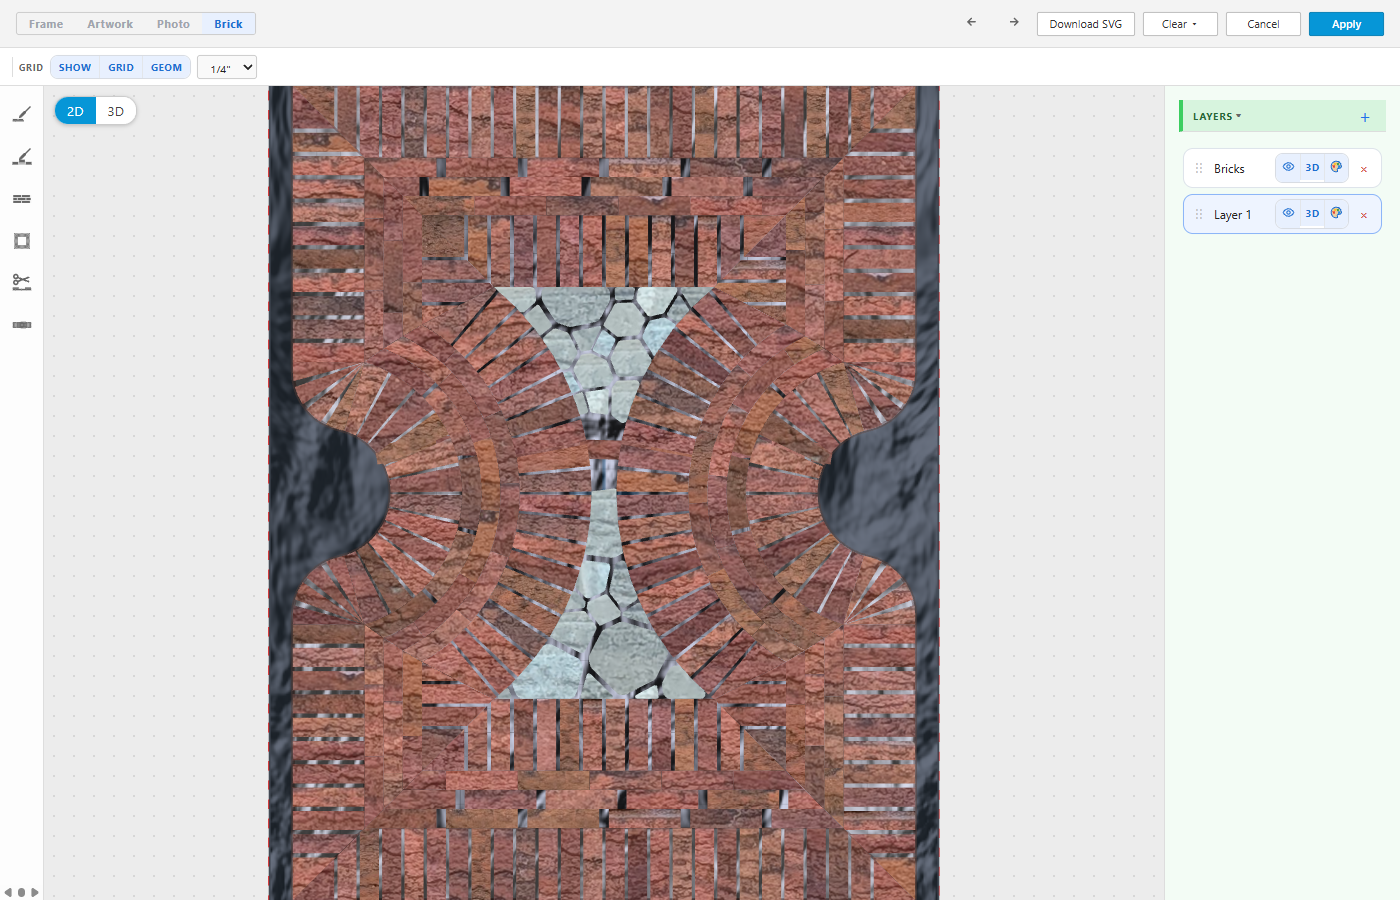The width and height of the screenshot is (1400, 900).
Task: Hide Layer 1 with eye icon
Action: point(1288,213)
